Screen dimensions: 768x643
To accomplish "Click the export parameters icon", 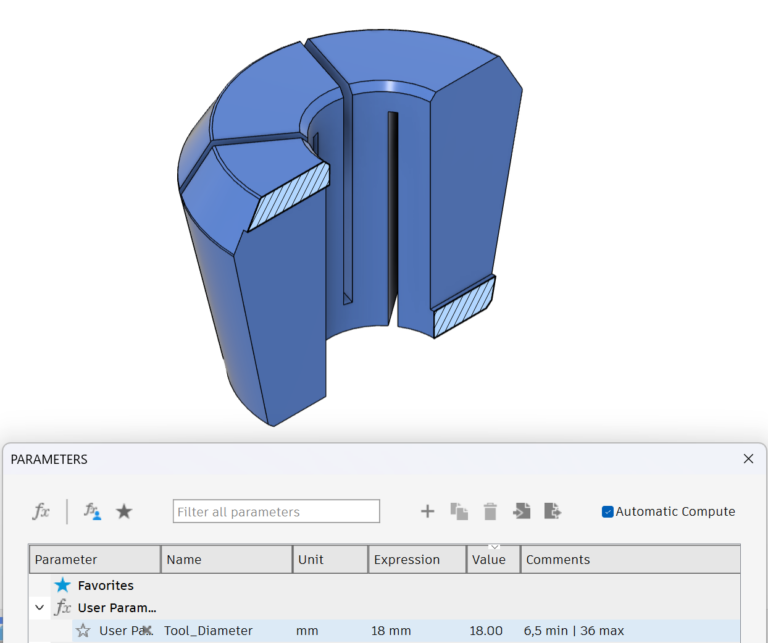I will click(552, 511).
